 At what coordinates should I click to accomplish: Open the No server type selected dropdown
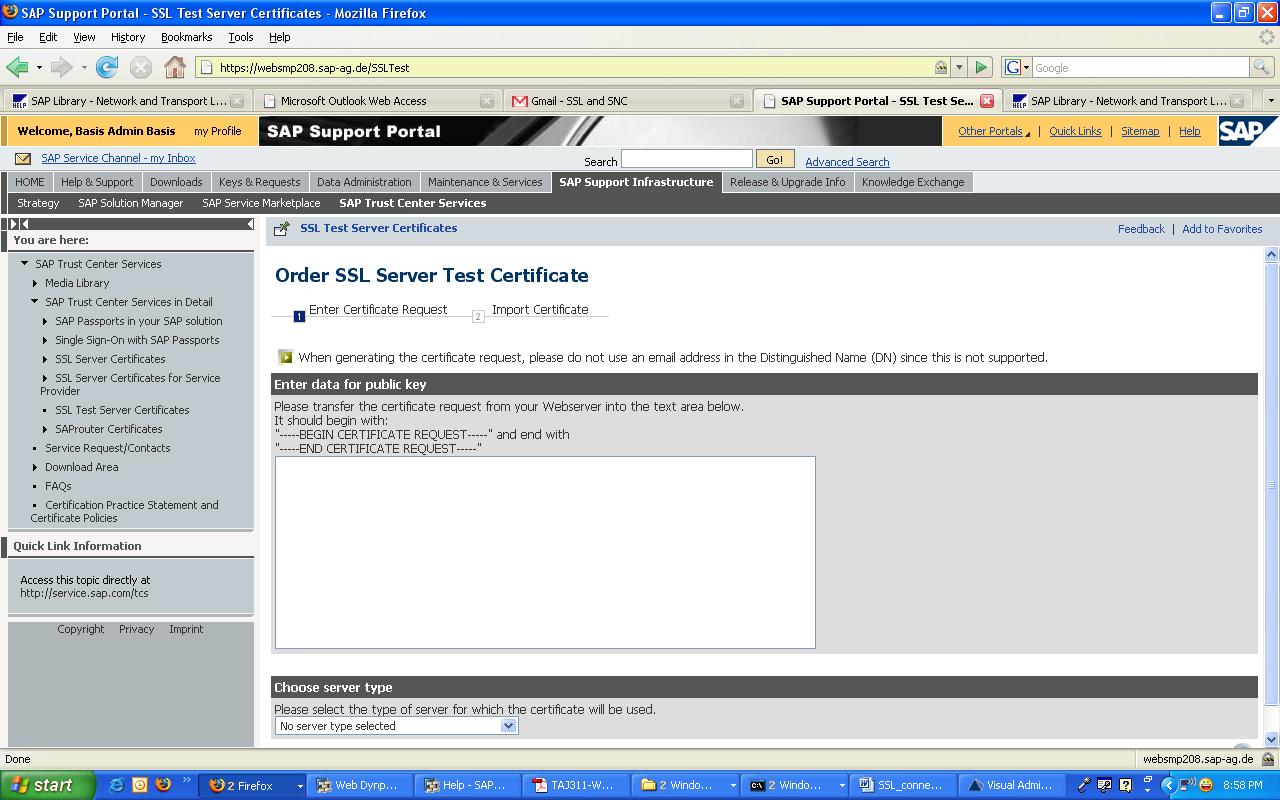tap(509, 725)
